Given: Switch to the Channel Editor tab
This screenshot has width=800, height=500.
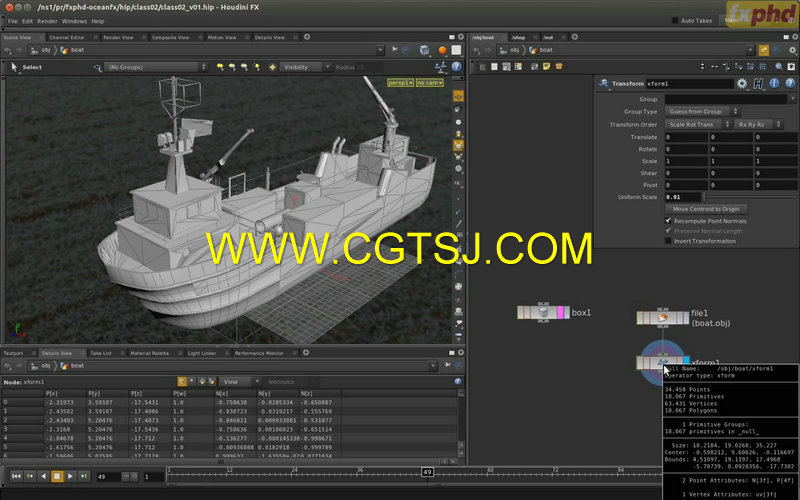Looking at the screenshot, I should coord(67,37).
